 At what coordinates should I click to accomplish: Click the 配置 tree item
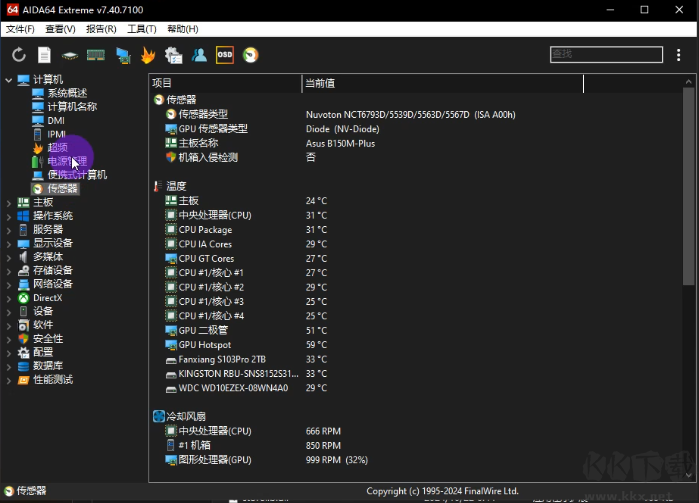click(x=43, y=352)
